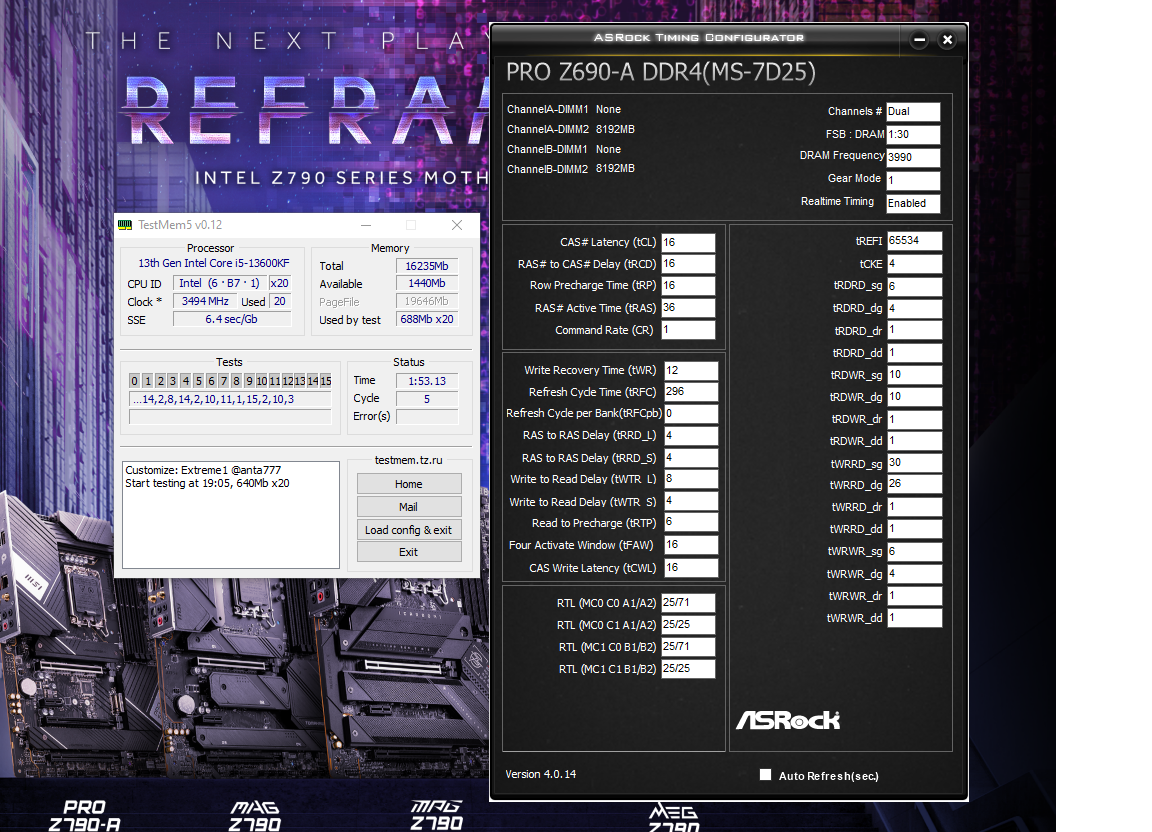Select the tRFCpb value field
The image size is (1152, 832).
click(x=691, y=413)
